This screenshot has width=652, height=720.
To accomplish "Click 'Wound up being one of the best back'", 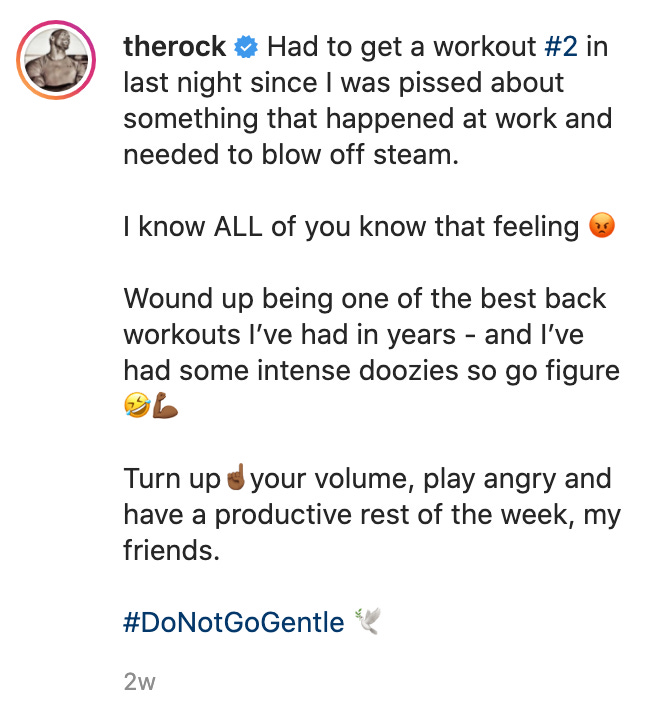I will [x=365, y=299].
